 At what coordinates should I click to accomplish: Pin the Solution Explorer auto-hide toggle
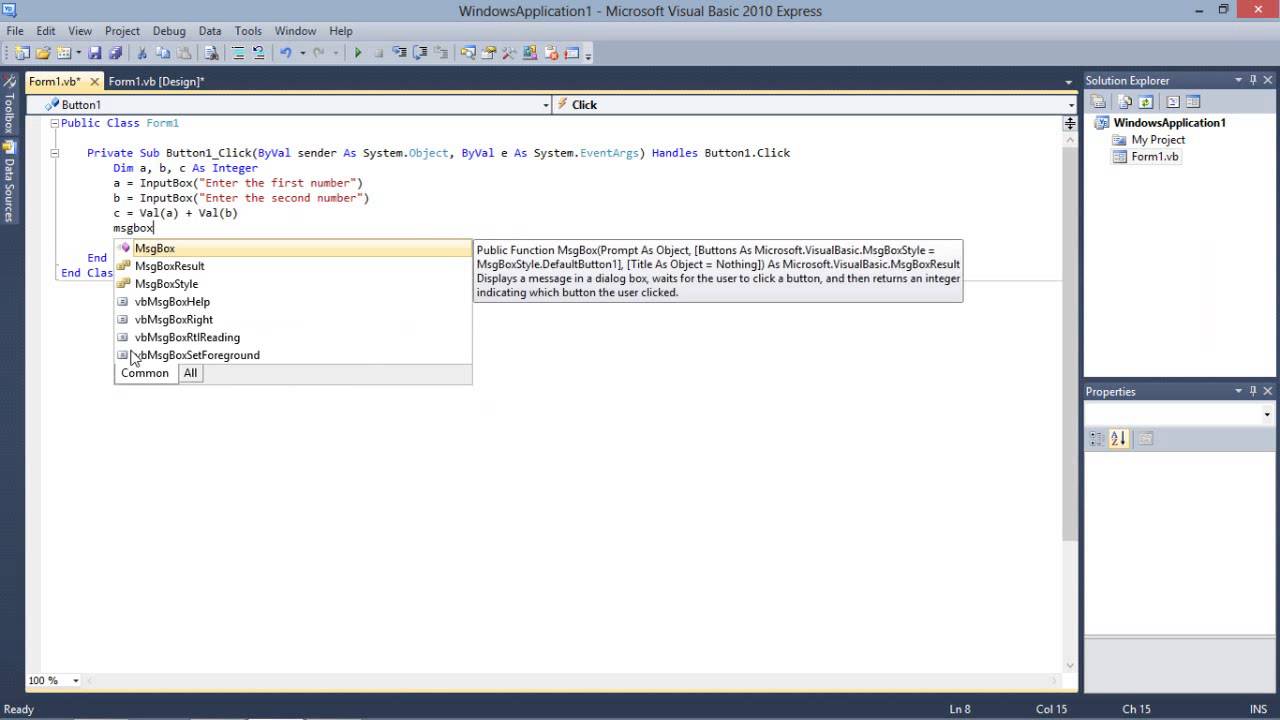click(1253, 80)
